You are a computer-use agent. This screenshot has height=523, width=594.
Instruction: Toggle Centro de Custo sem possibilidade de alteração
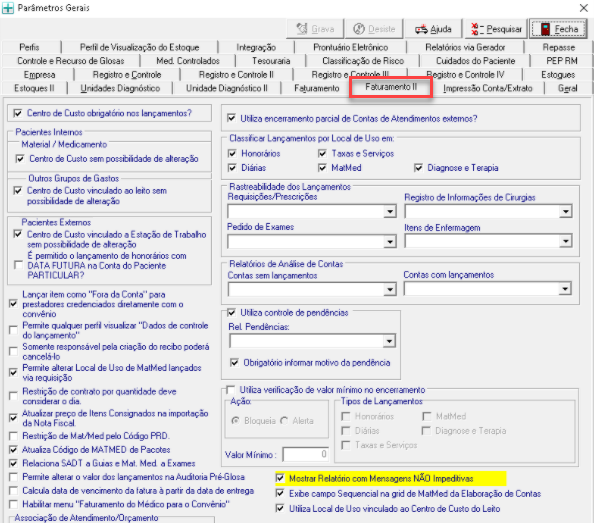[x=20, y=159]
